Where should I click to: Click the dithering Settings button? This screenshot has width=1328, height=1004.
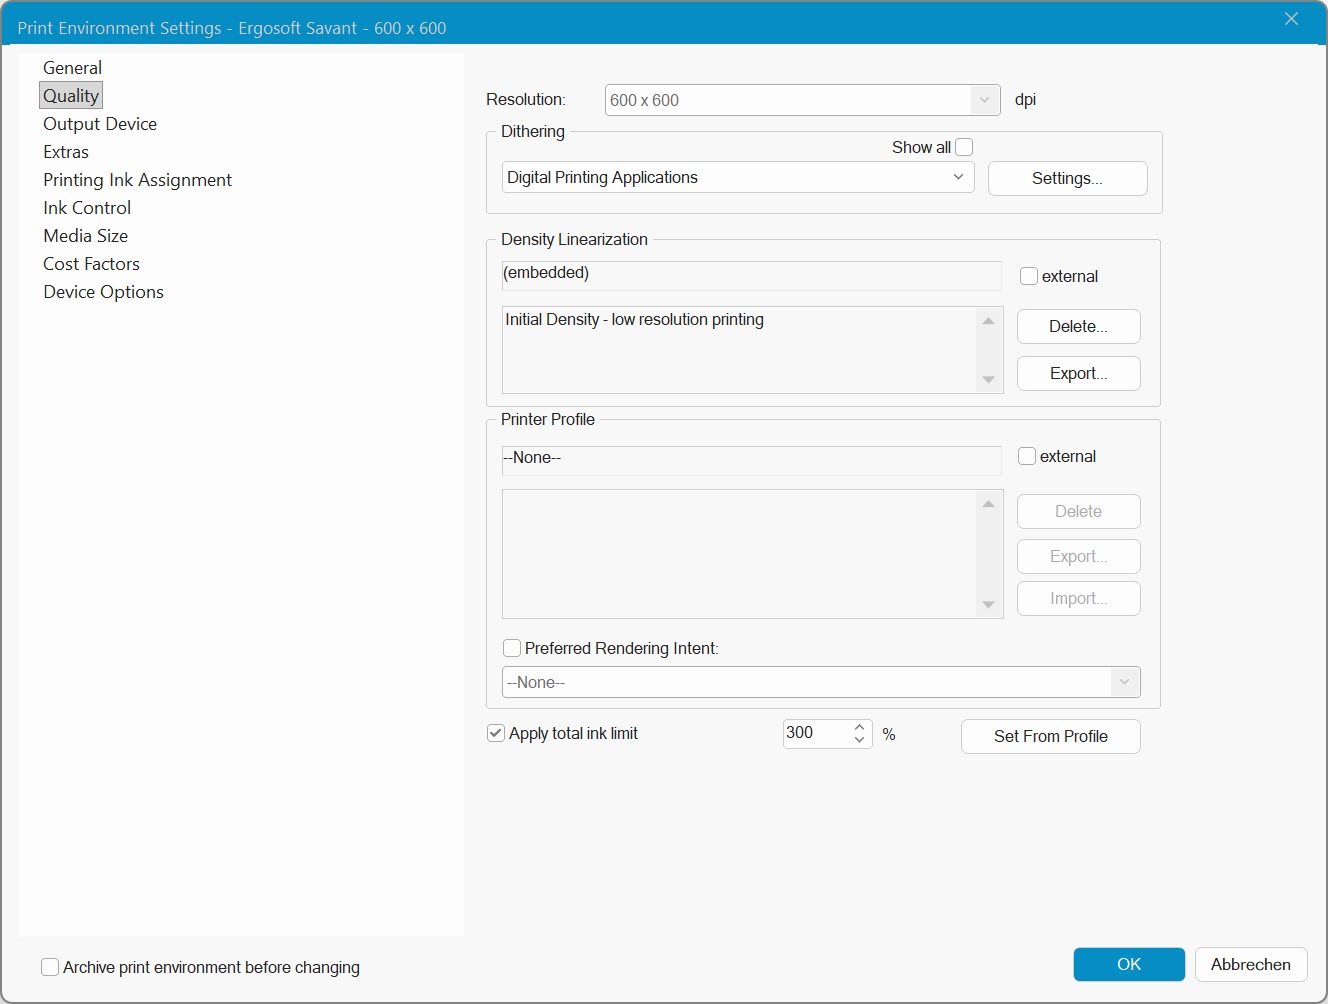pos(1067,178)
